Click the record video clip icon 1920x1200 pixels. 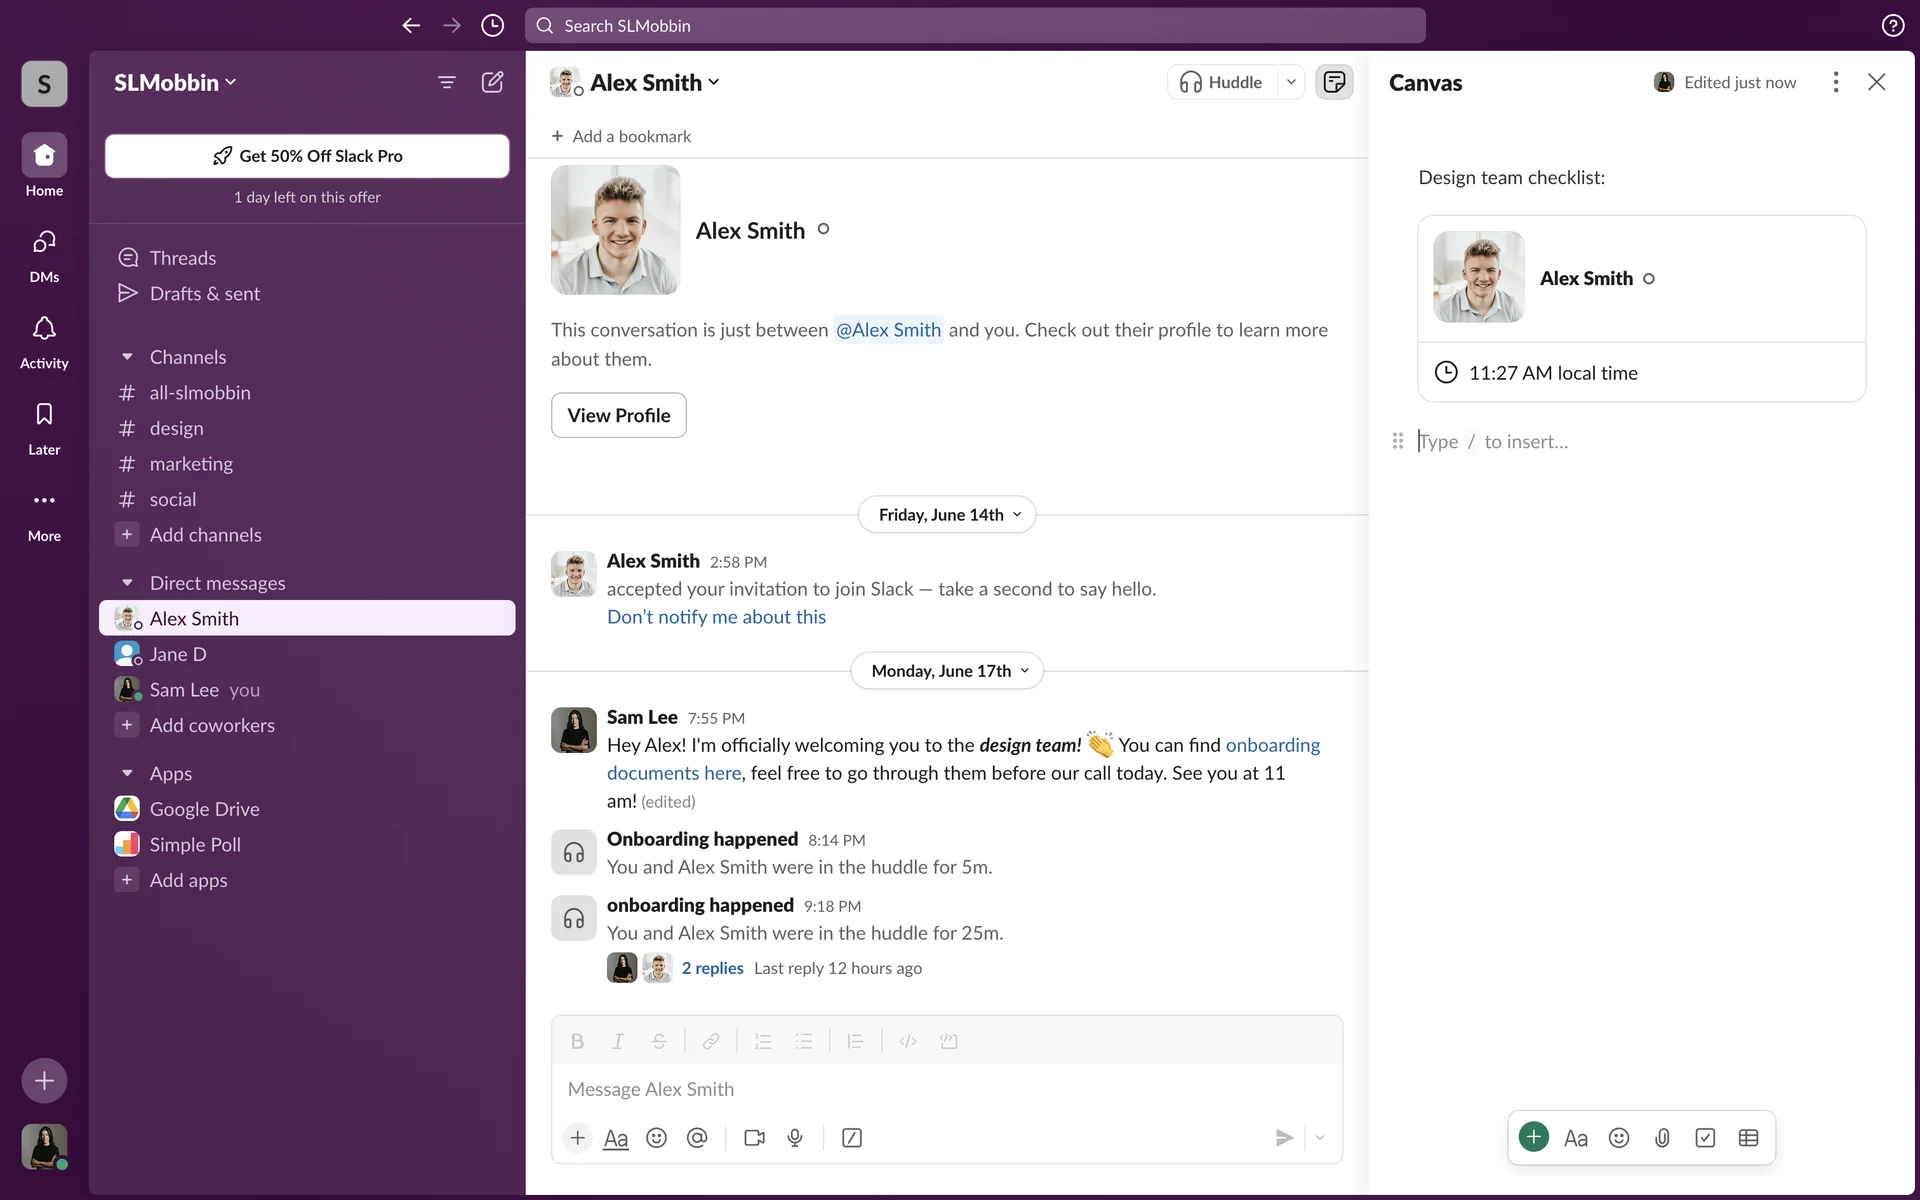click(754, 1138)
